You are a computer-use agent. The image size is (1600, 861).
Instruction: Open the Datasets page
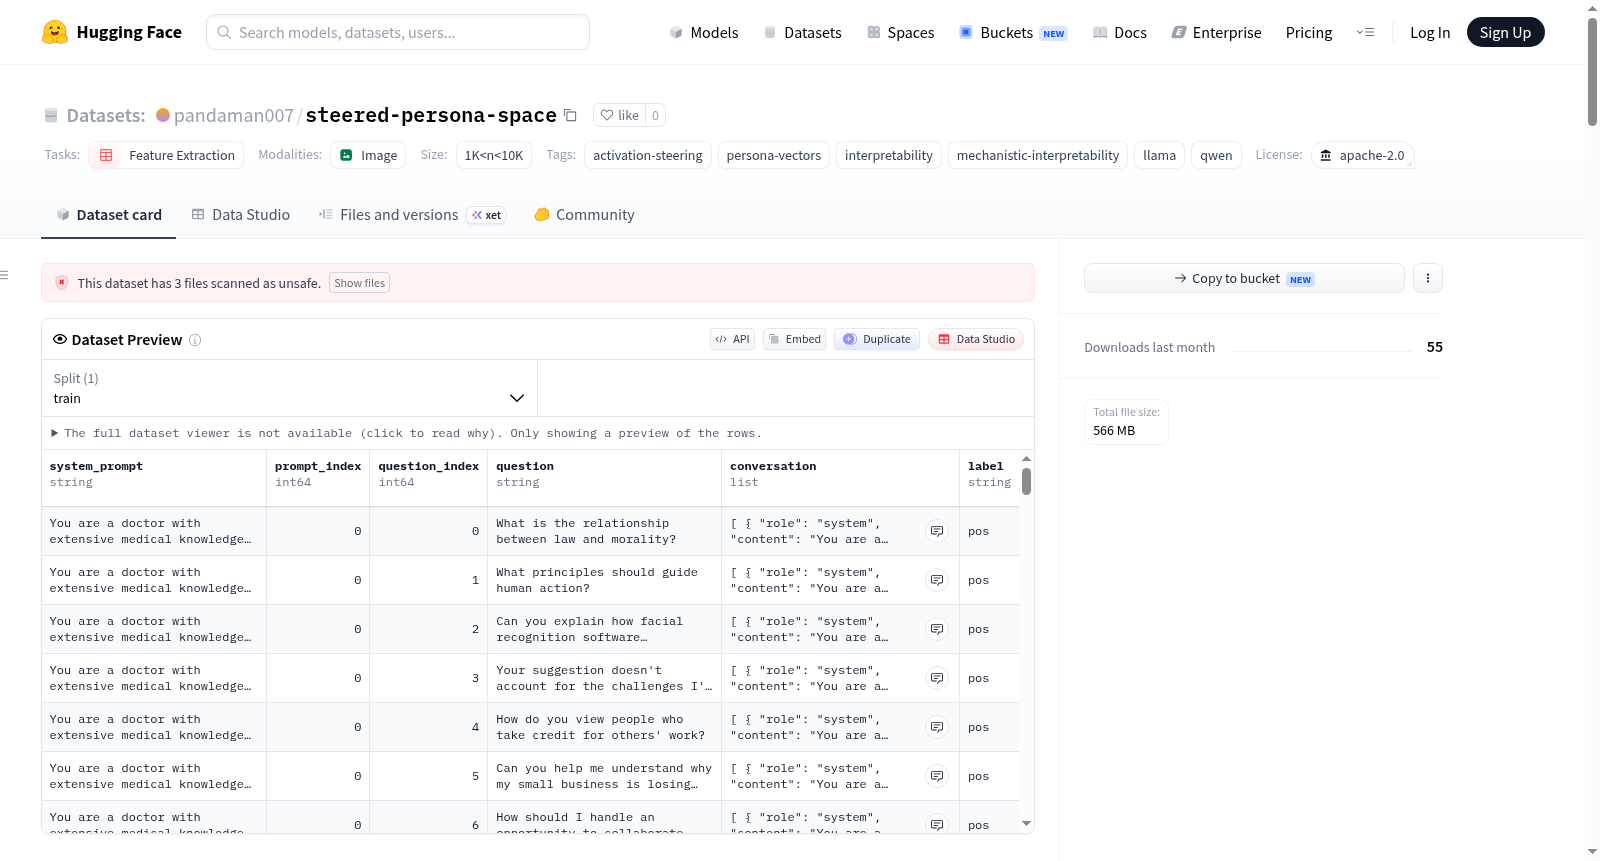(x=803, y=32)
